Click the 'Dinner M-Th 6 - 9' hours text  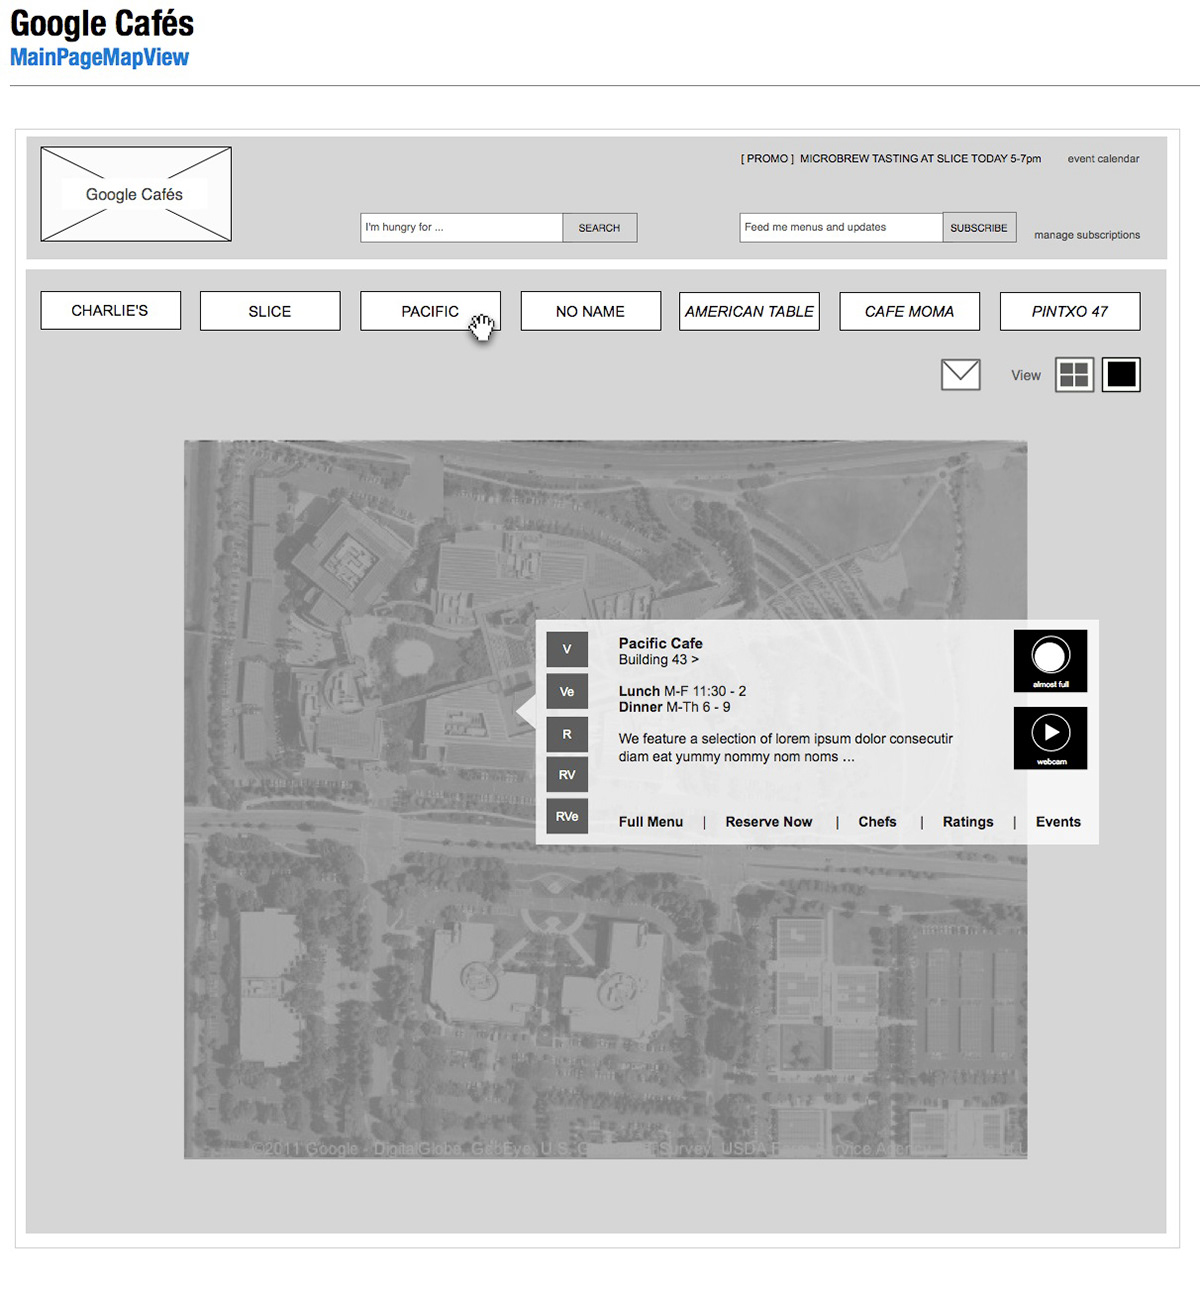click(x=674, y=707)
